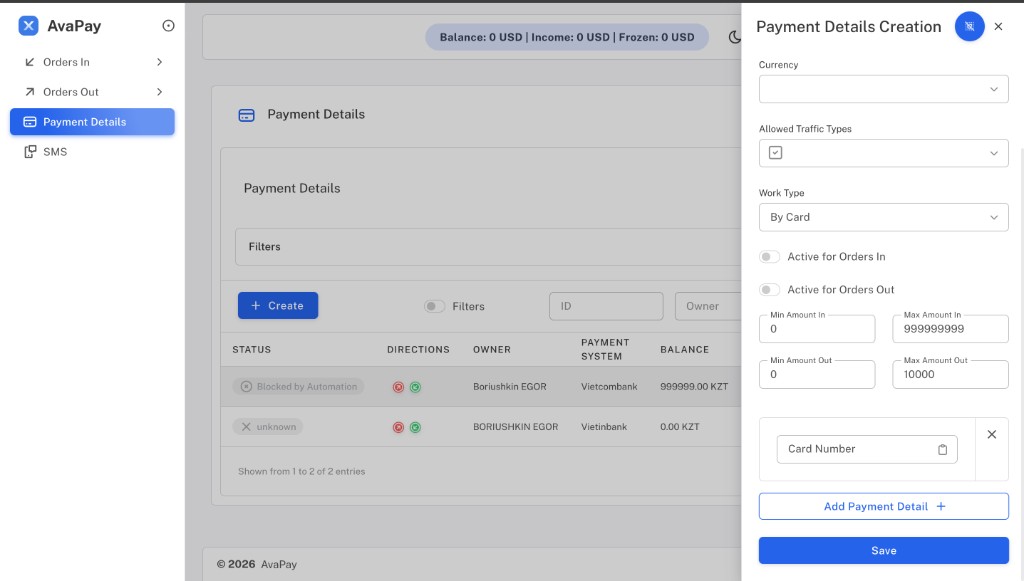This screenshot has width=1024, height=581.
Task: Click the Owner filter field
Action: tap(708, 306)
